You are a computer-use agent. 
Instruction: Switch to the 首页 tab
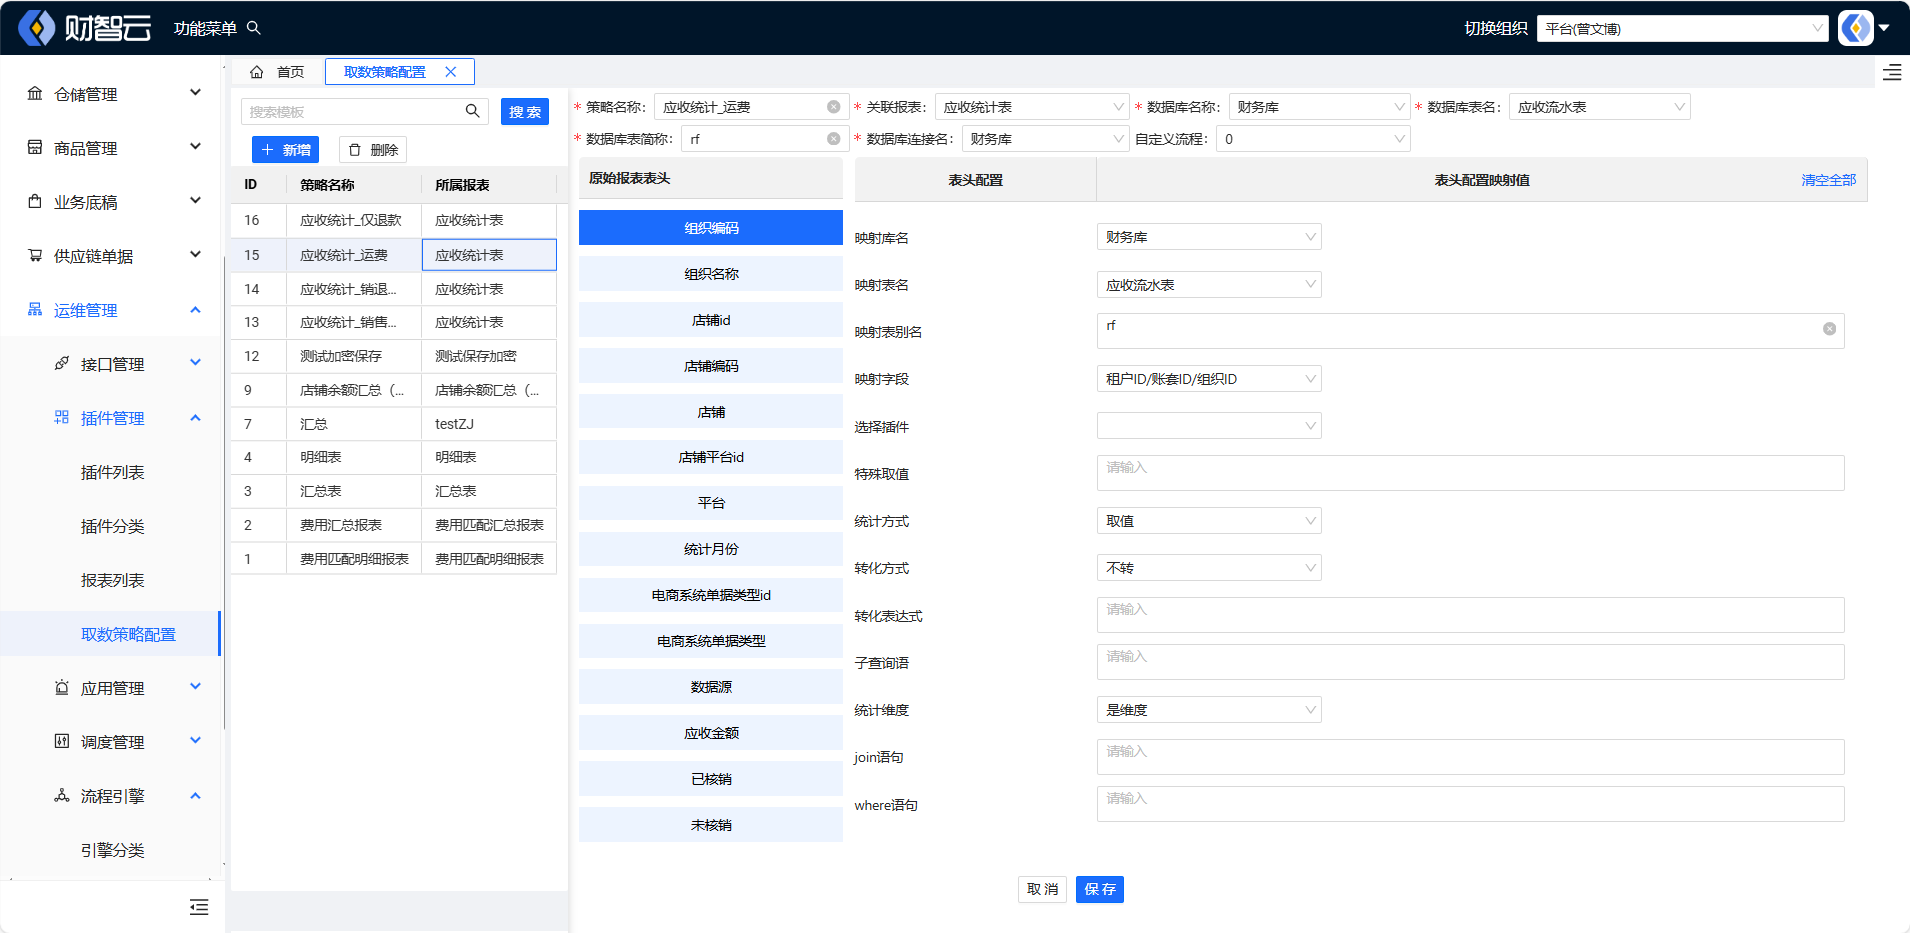290,72
